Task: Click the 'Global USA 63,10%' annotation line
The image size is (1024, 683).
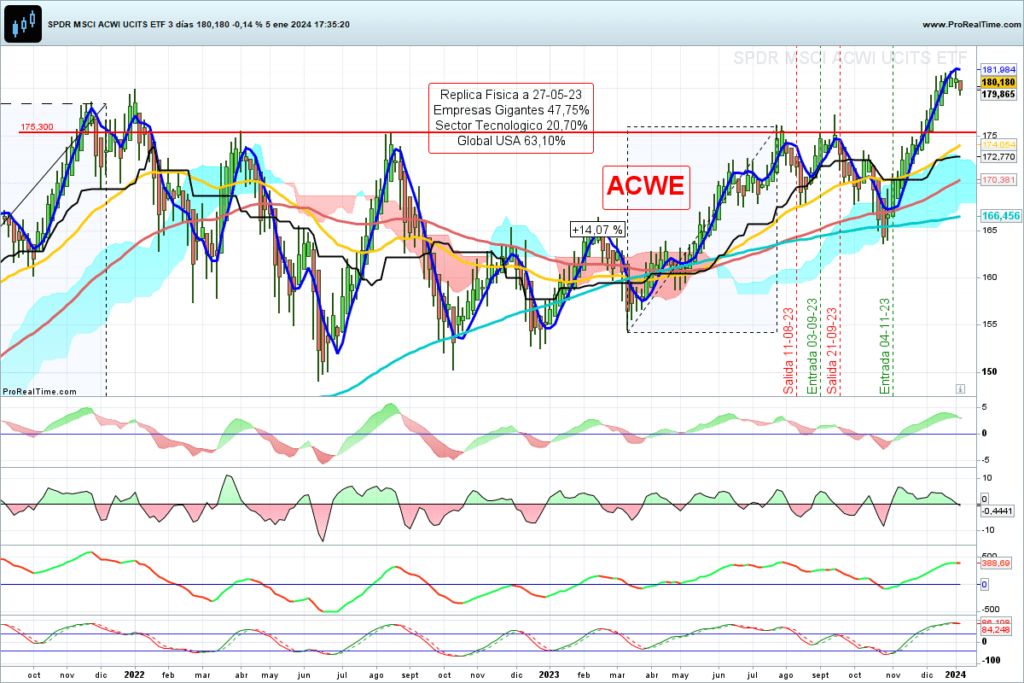Action: pyautogui.click(x=511, y=141)
